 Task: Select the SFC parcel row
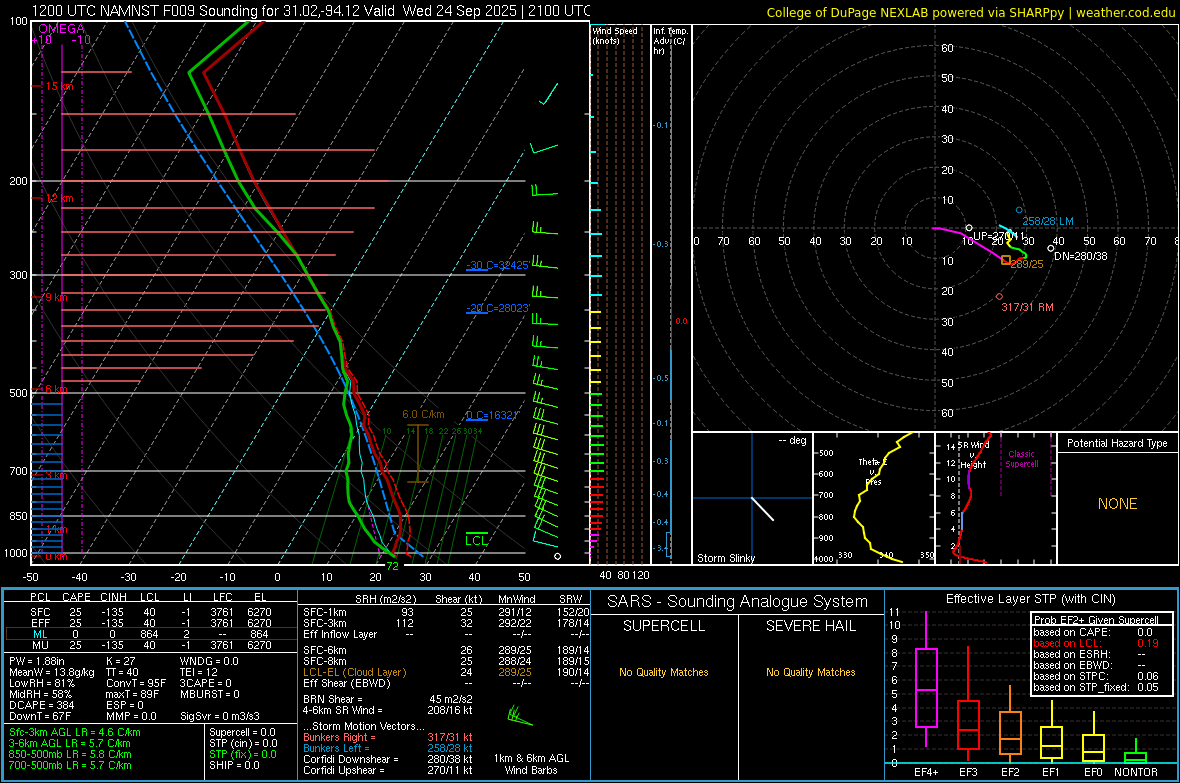(151, 612)
